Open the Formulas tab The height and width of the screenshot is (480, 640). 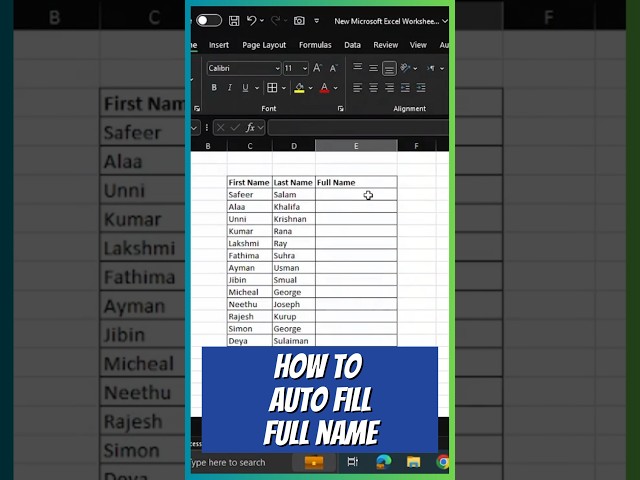click(315, 45)
